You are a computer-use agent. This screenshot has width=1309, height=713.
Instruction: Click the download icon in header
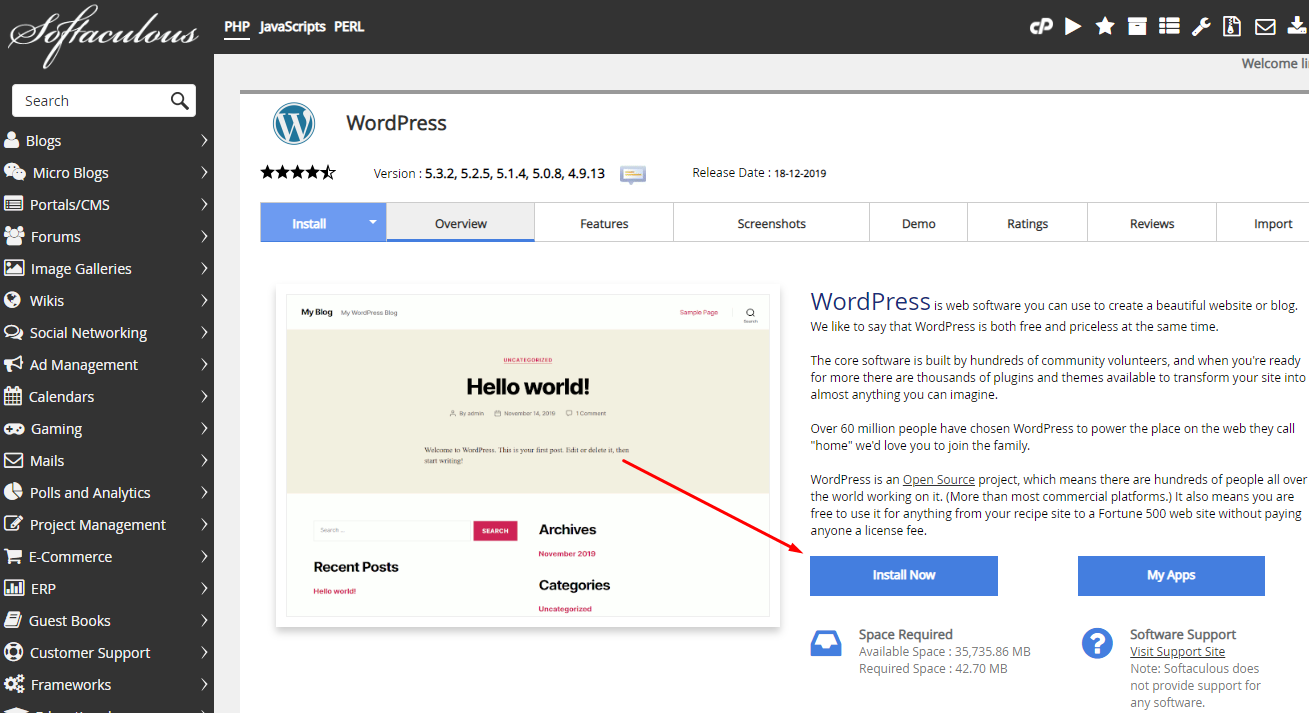tap(1297, 27)
